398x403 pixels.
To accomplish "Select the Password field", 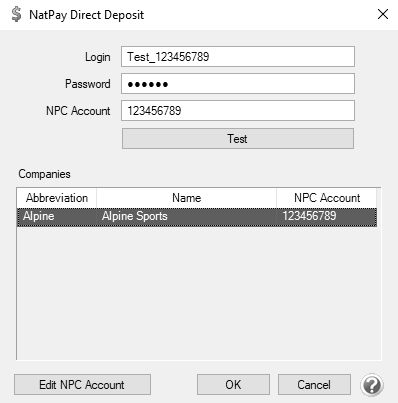I will coord(238,84).
